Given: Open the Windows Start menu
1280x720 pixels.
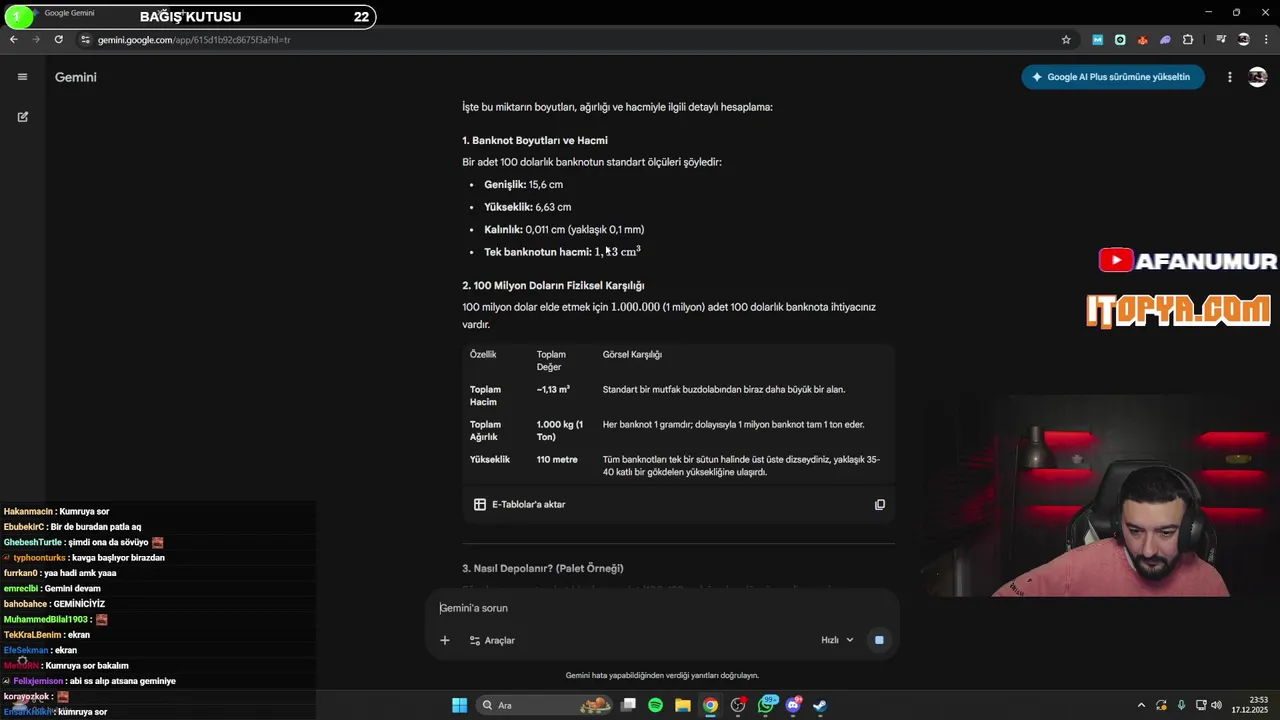Looking at the screenshot, I should [459, 705].
